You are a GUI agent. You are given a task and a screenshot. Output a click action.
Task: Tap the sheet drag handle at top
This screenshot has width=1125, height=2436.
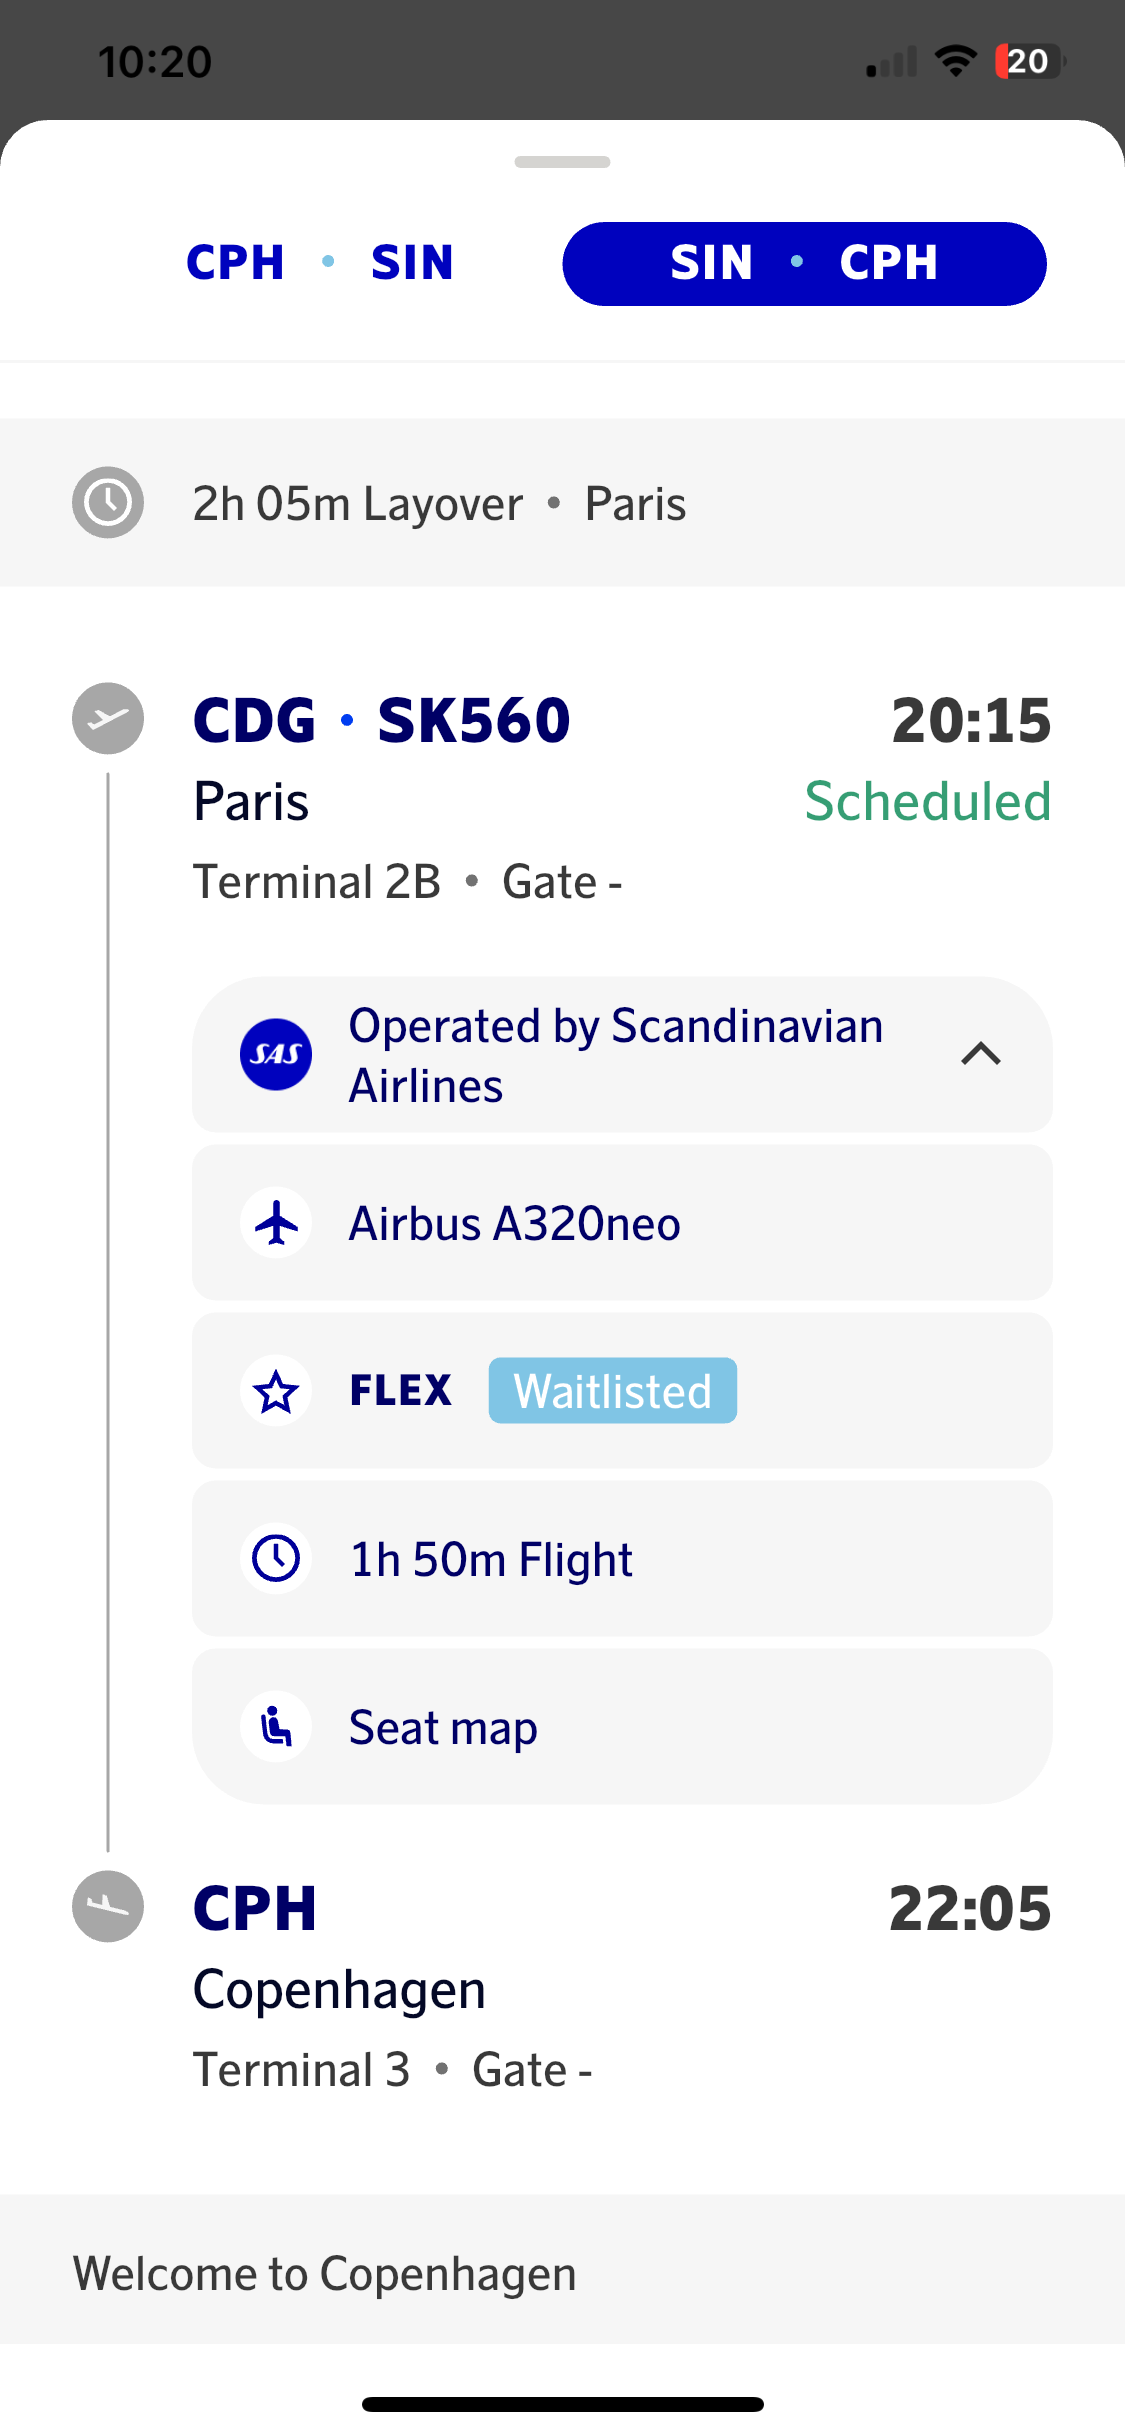562,162
